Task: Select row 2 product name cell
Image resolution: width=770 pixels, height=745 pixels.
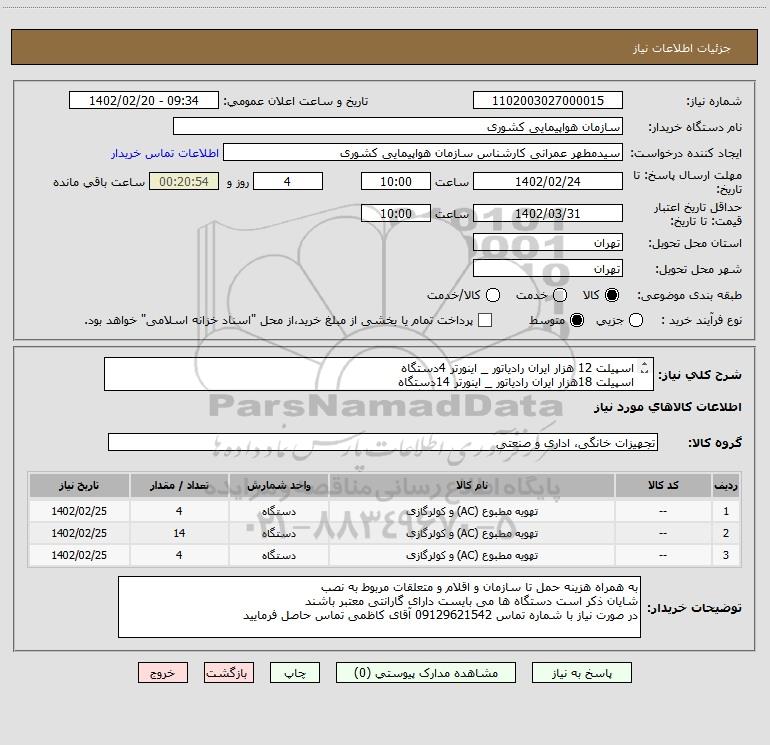Action: click(472, 533)
